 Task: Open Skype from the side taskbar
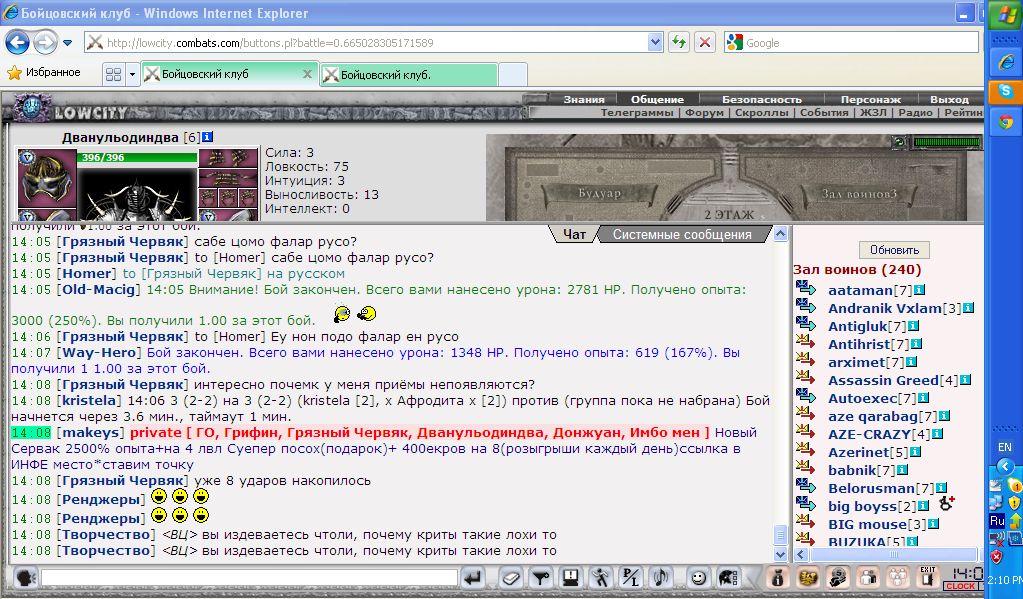(1005, 91)
